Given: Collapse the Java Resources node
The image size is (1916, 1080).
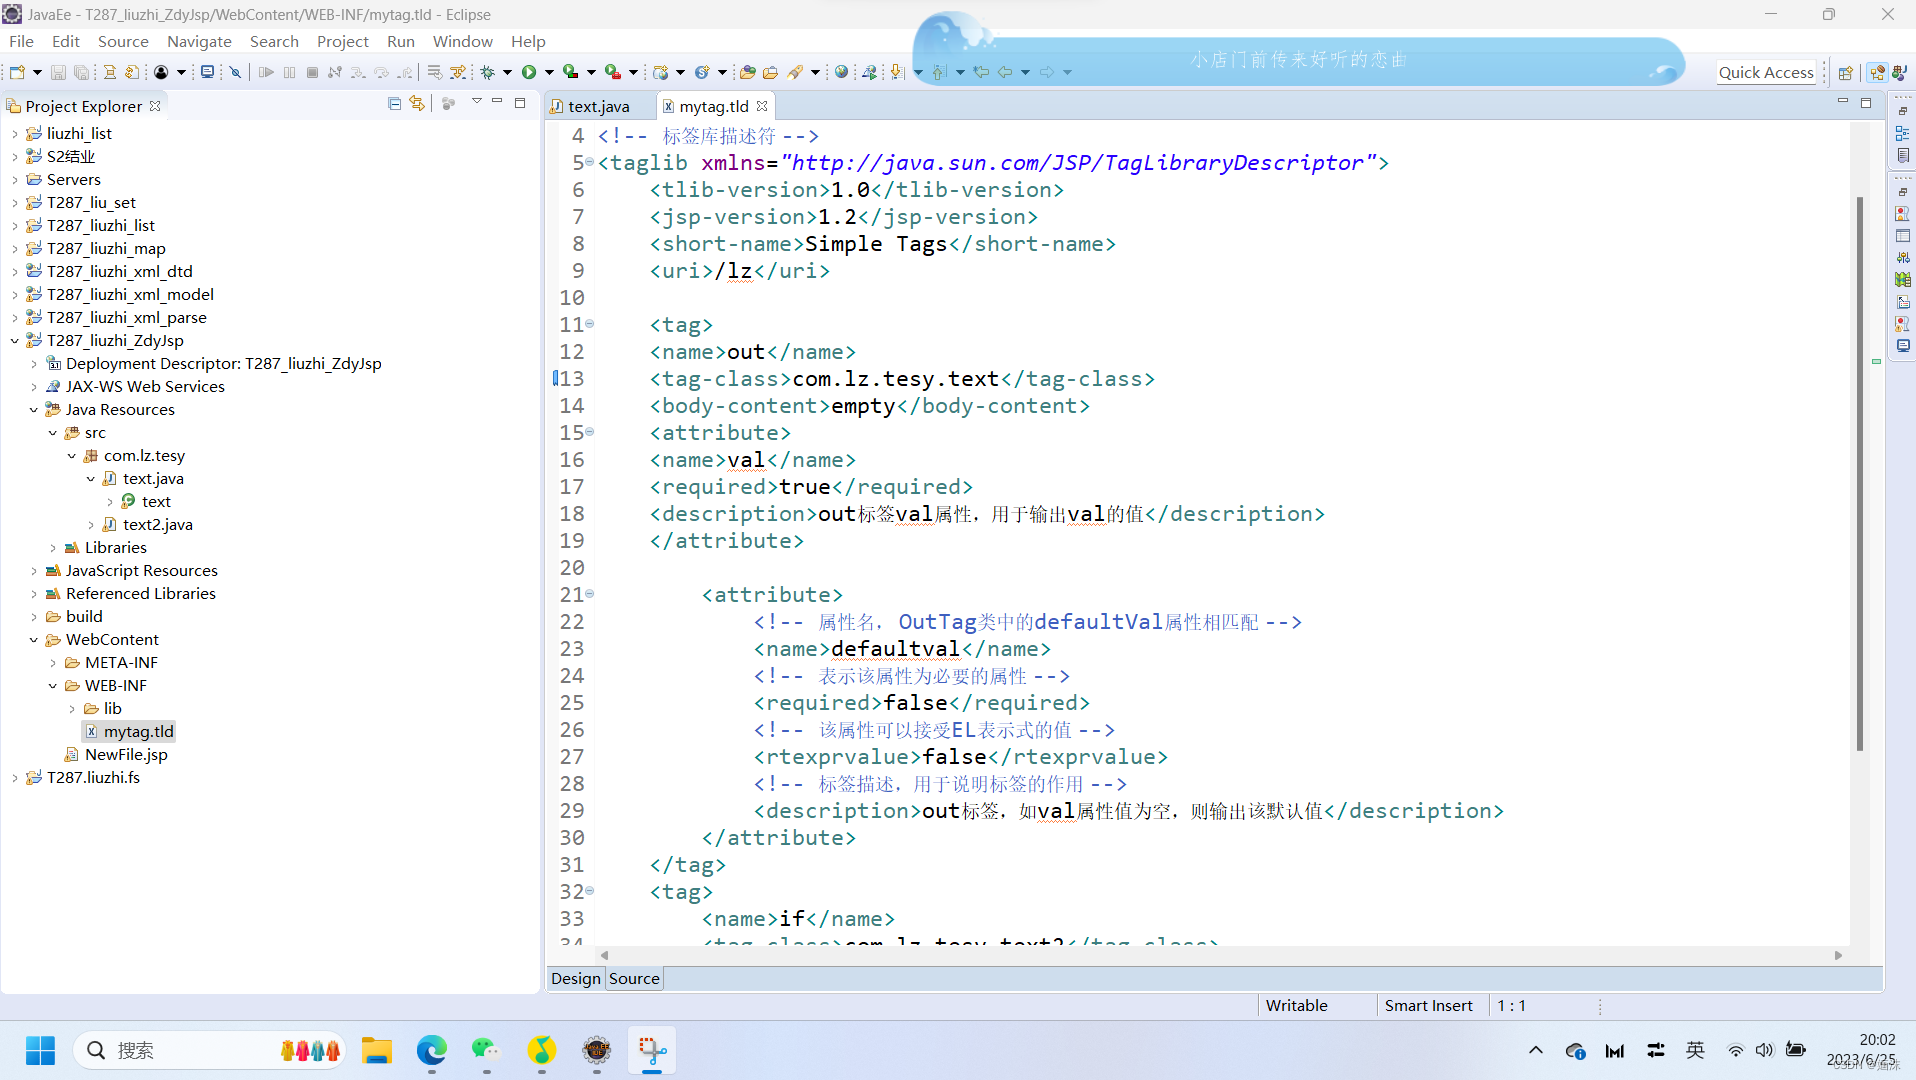Looking at the screenshot, I should tap(33, 410).
